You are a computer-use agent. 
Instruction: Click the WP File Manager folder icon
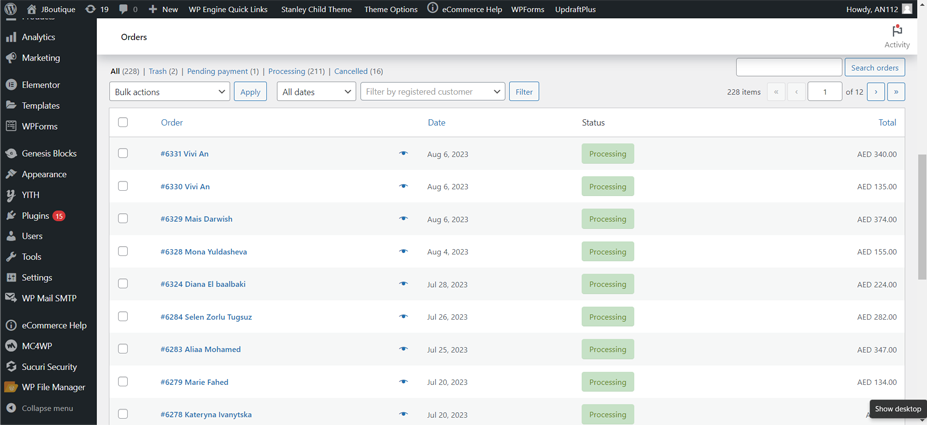pyautogui.click(x=11, y=387)
